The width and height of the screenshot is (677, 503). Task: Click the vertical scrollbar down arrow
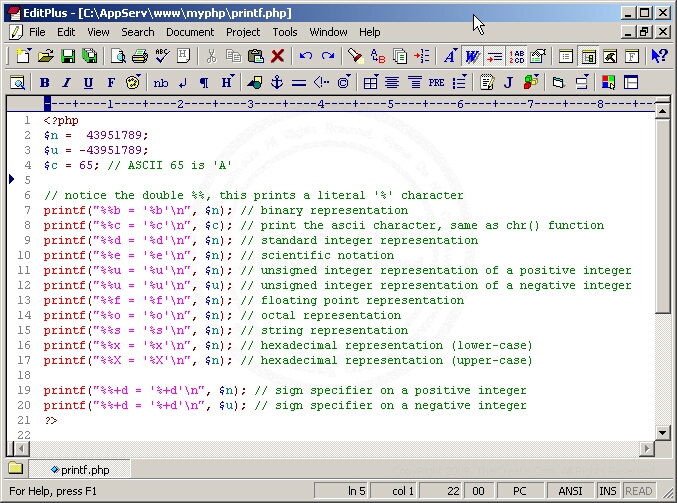coord(662,432)
